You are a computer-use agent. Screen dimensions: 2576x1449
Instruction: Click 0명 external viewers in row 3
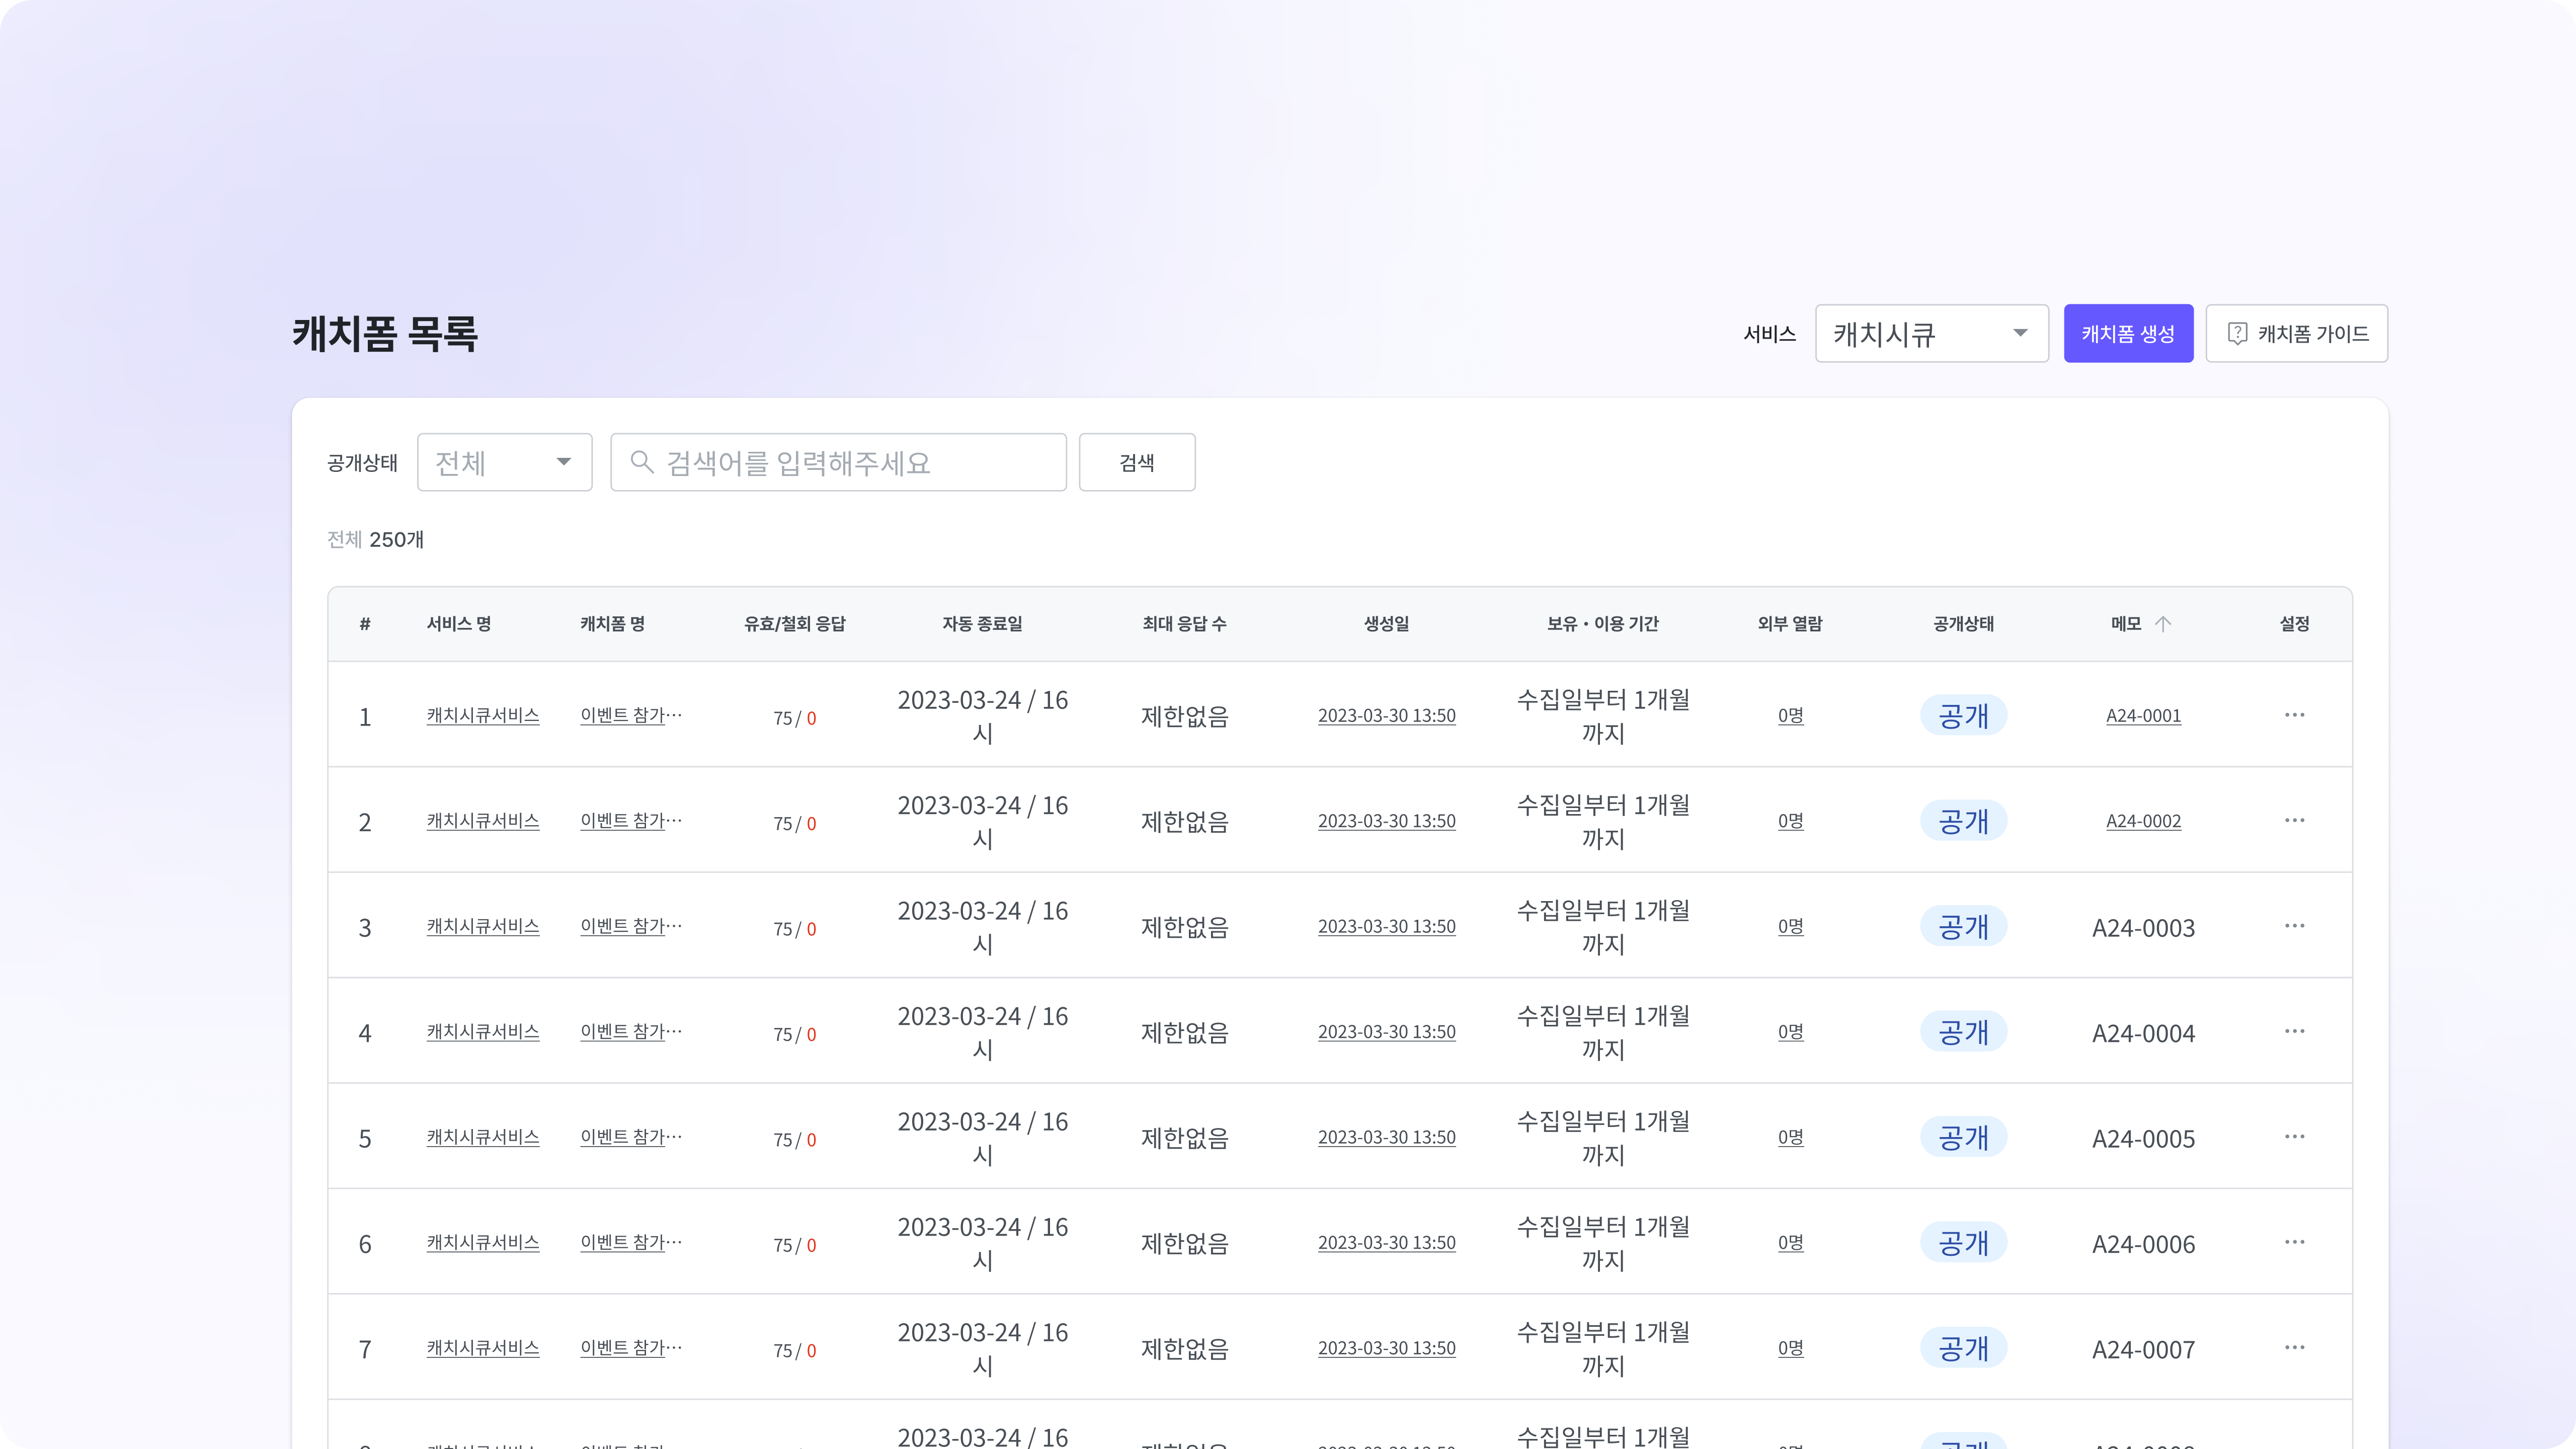[1790, 926]
